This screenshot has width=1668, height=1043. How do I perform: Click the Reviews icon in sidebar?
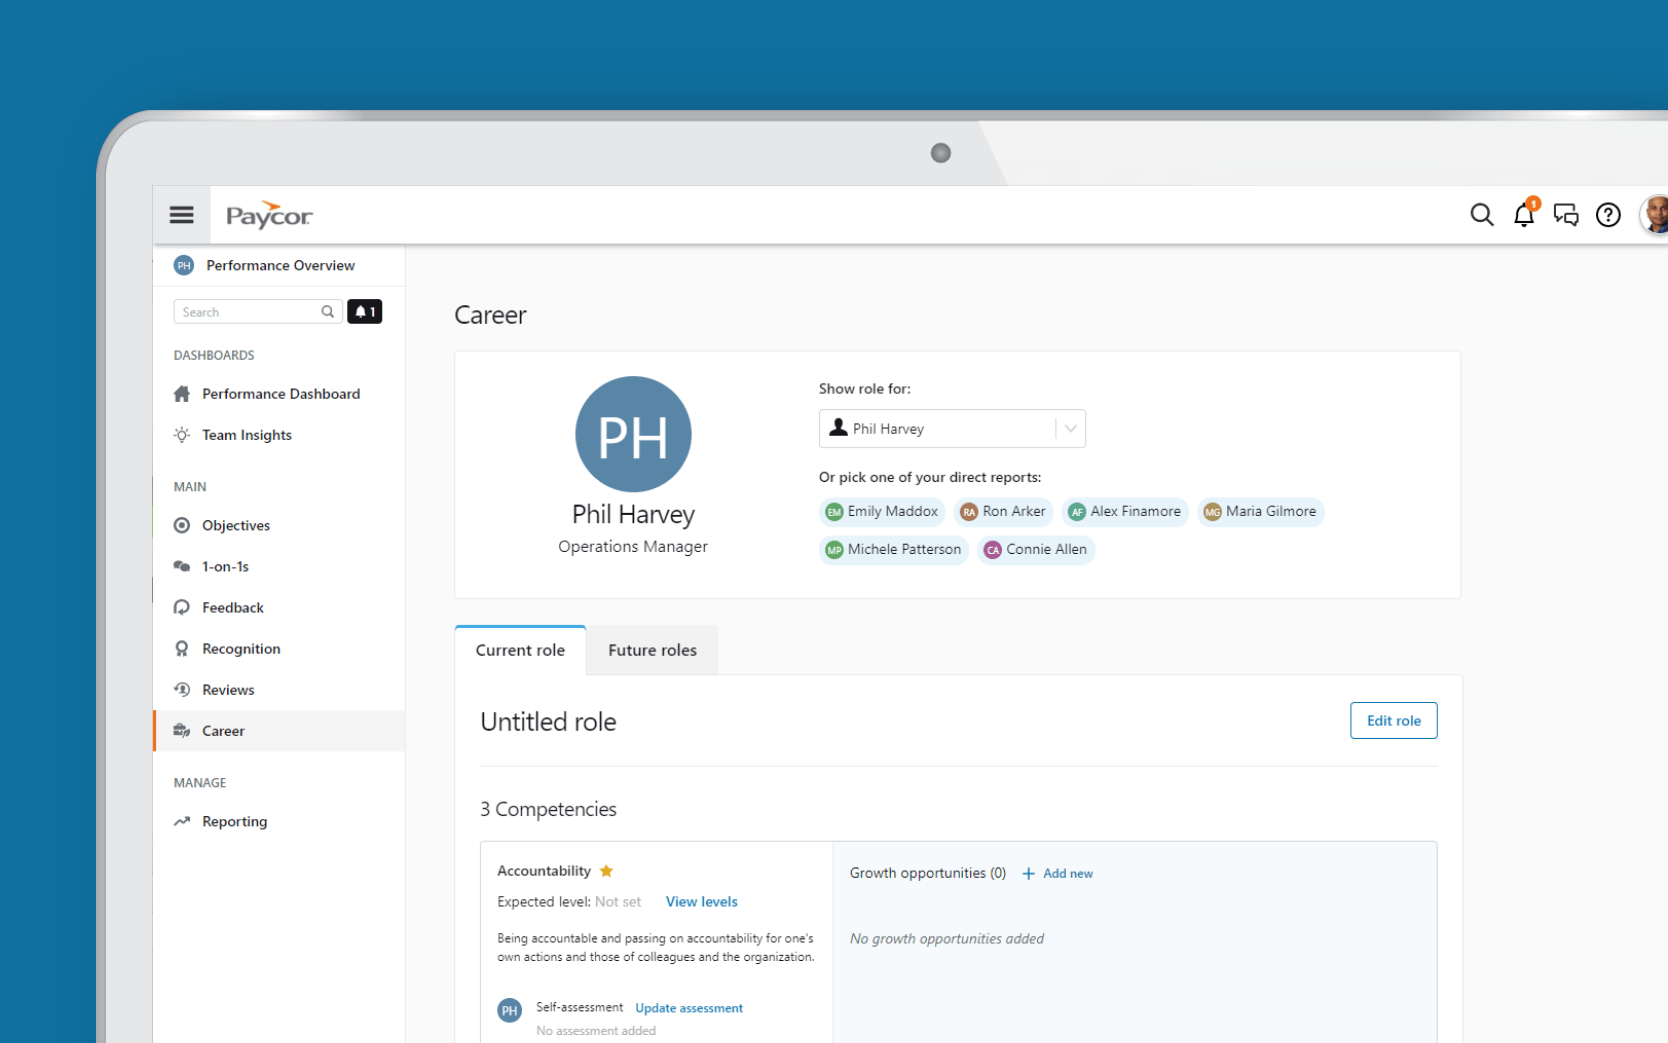tap(182, 689)
